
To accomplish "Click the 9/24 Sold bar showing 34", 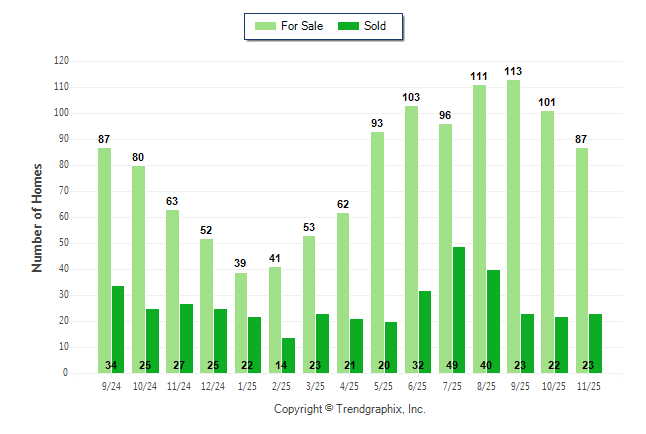I will coord(118,329).
